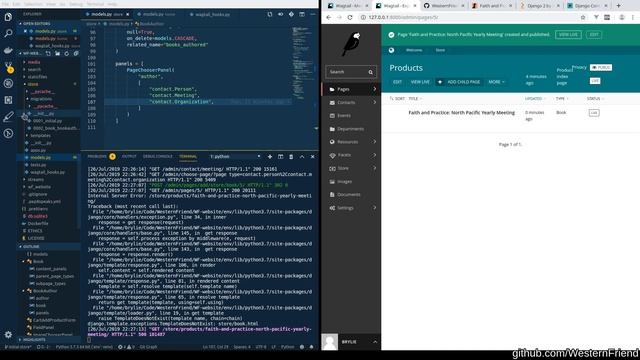Open the Source Control activity icon
640x360 pixels.
tap(8, 67)
